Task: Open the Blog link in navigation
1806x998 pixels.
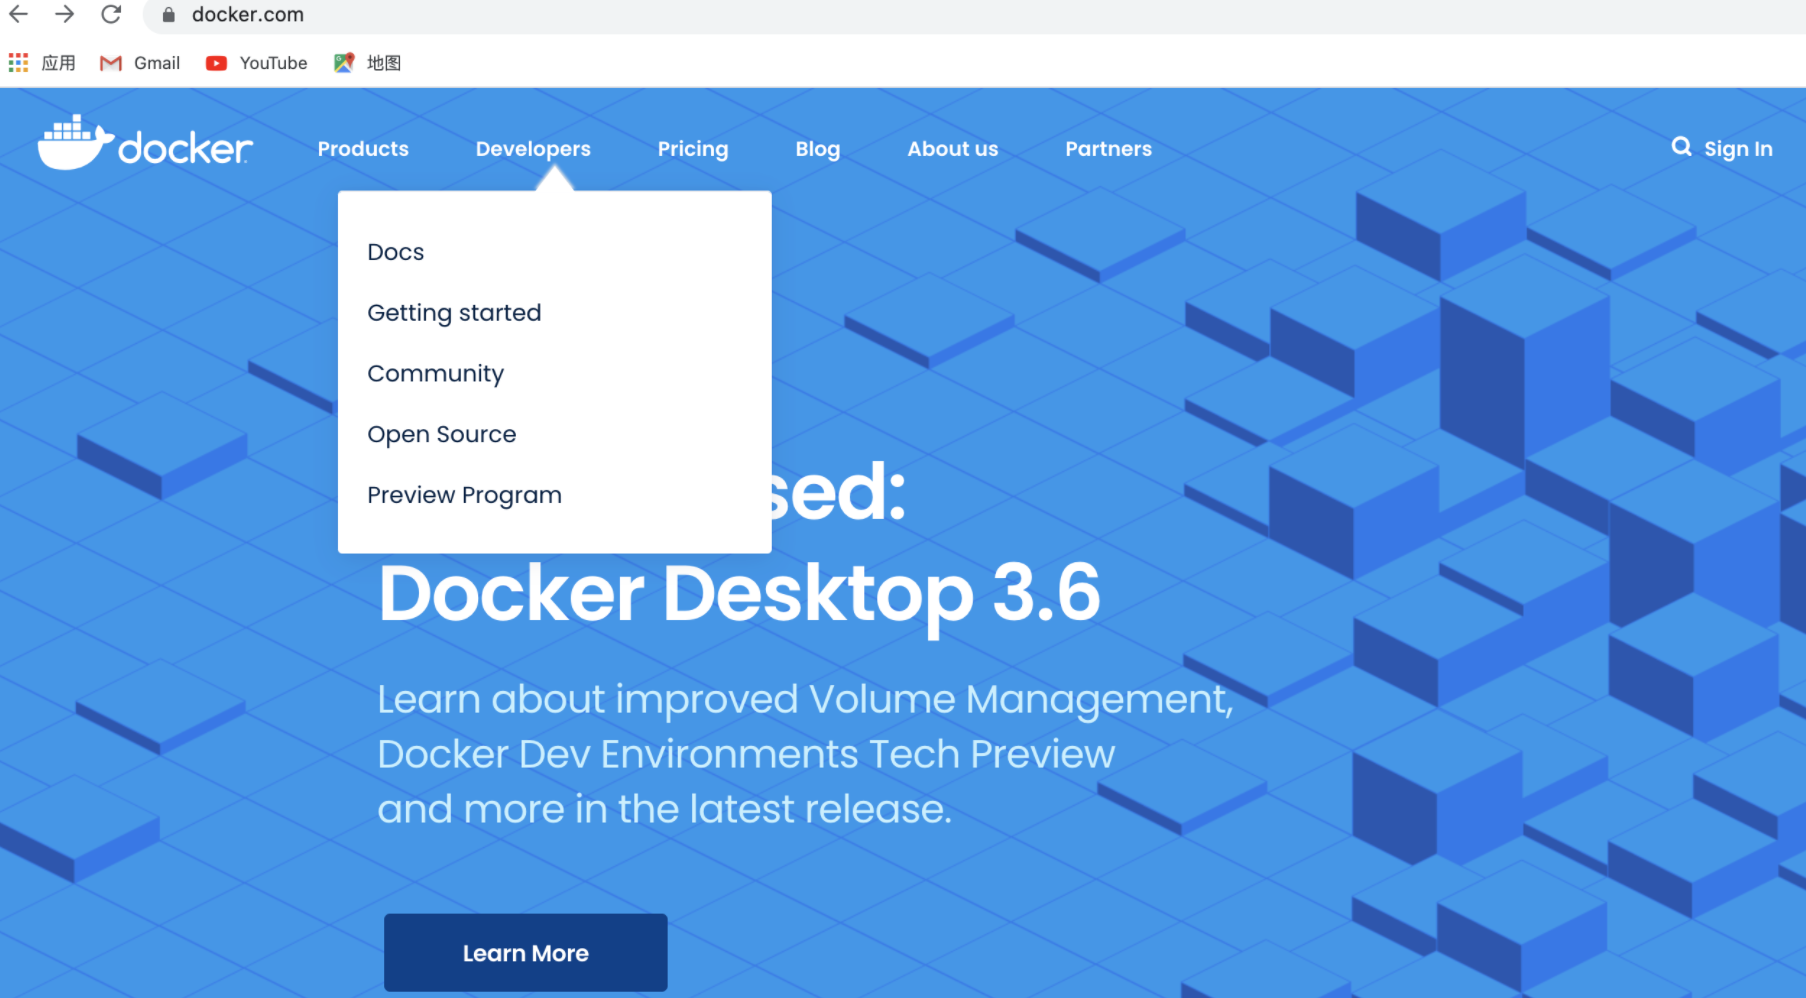Action: point(818,149)
